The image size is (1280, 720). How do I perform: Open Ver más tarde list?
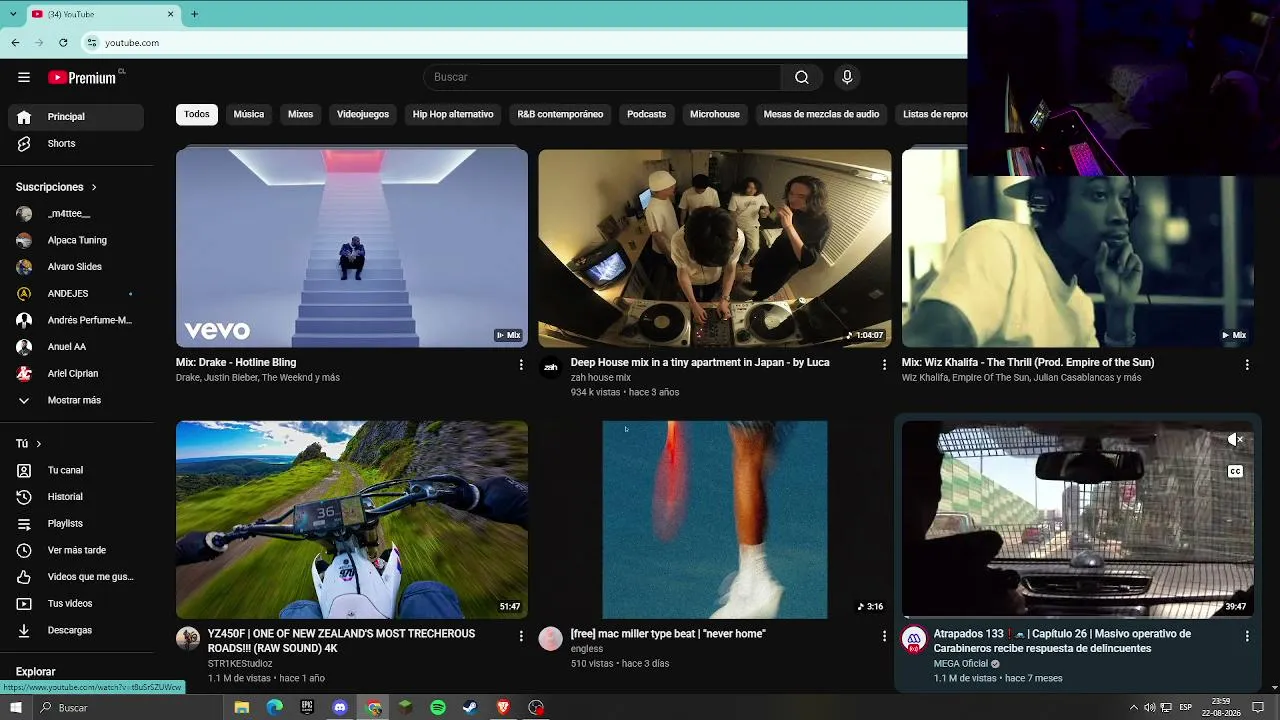[76, 550]
